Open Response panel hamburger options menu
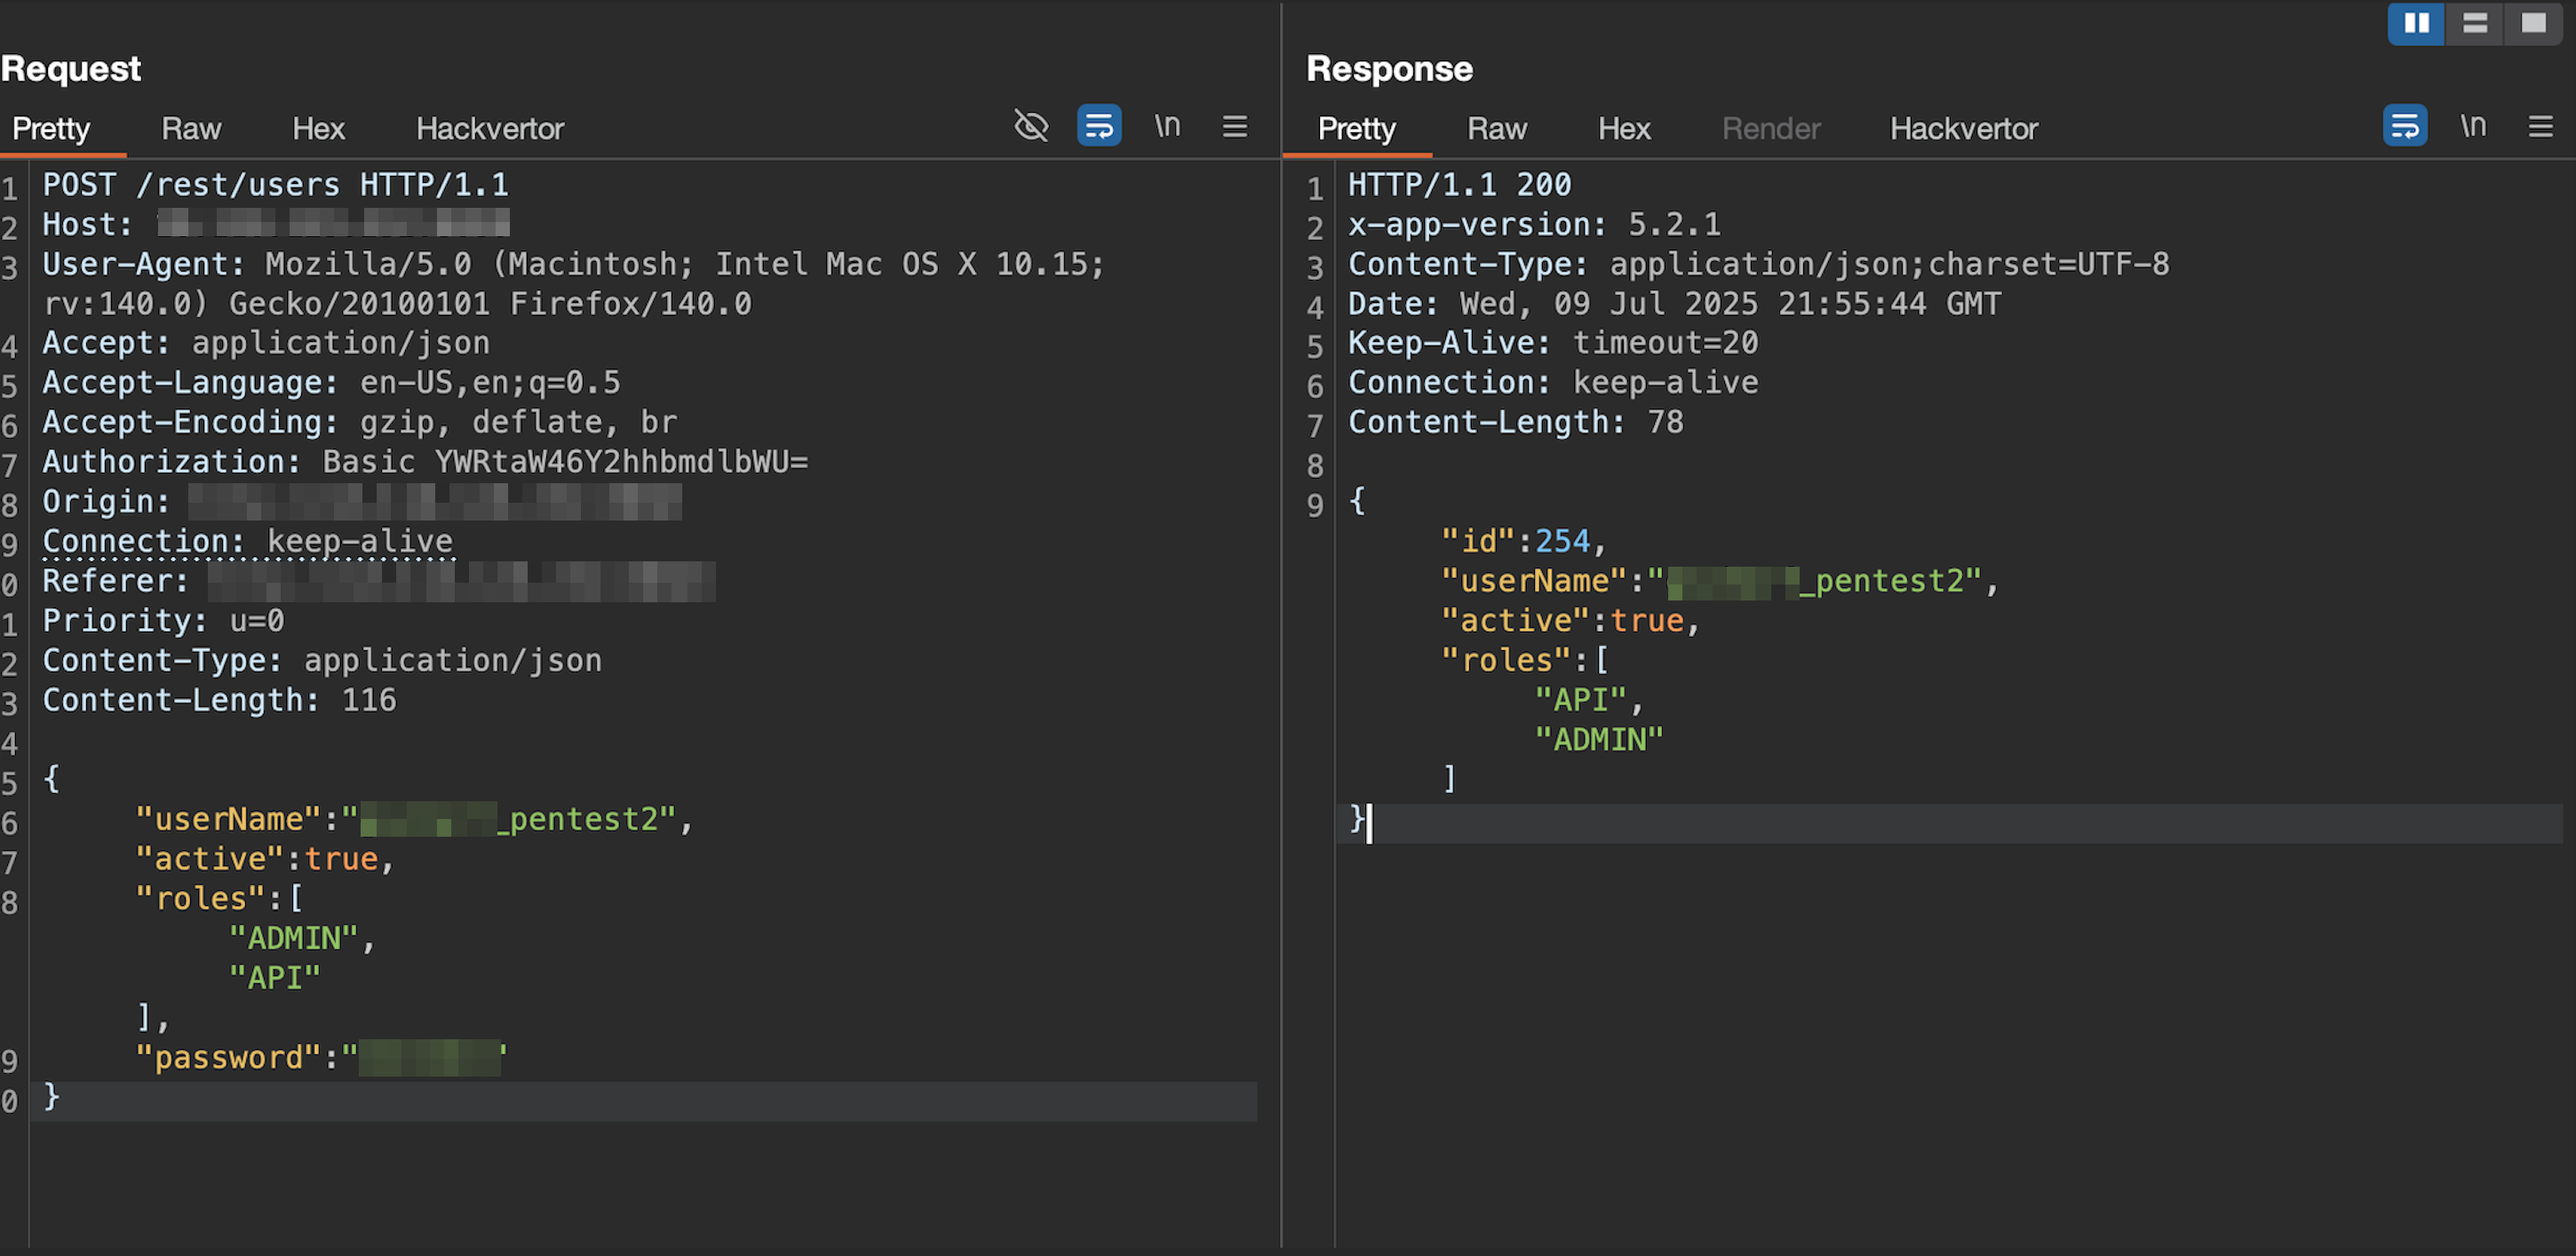The width and height of the screenshot is (2576, 1256). [x=2540, y=126]
